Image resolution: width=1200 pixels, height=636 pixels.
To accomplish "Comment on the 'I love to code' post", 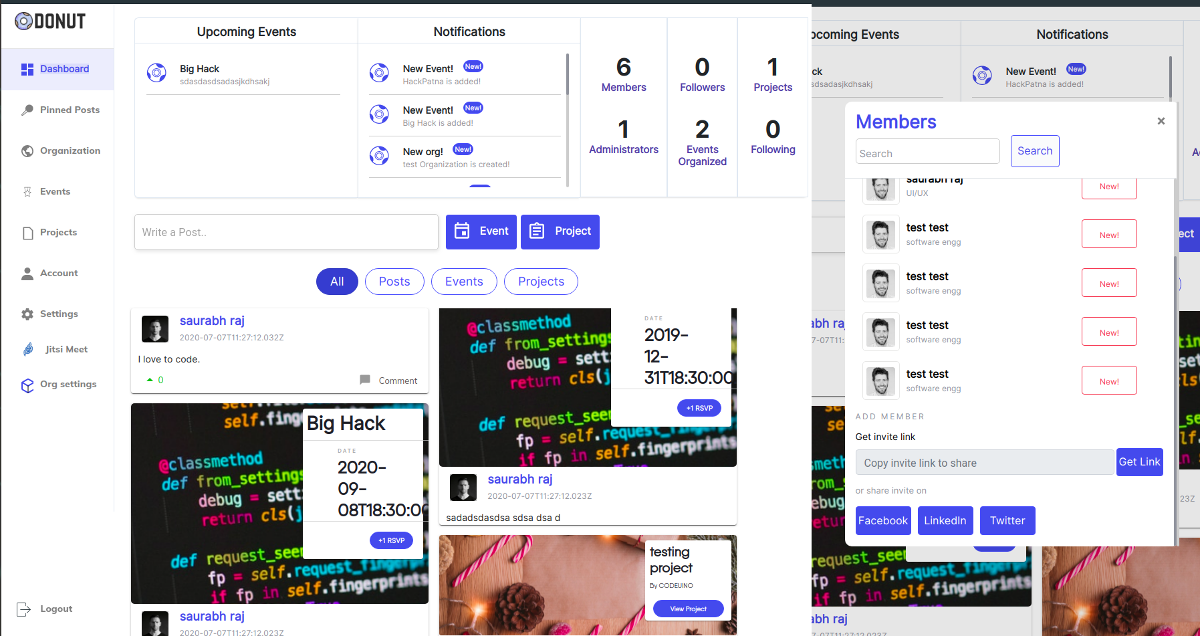I will [x=389, y=380].
